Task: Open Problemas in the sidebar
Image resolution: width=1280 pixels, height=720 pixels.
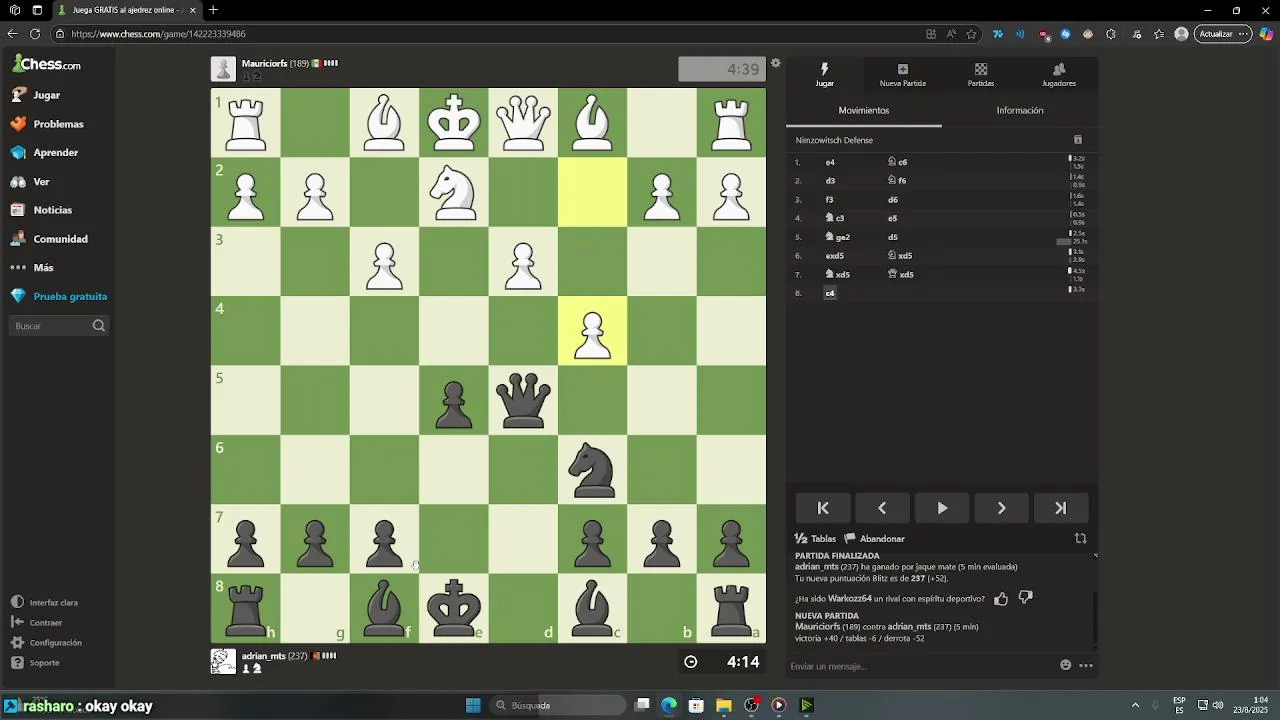Action: click(x=58, y=124)
